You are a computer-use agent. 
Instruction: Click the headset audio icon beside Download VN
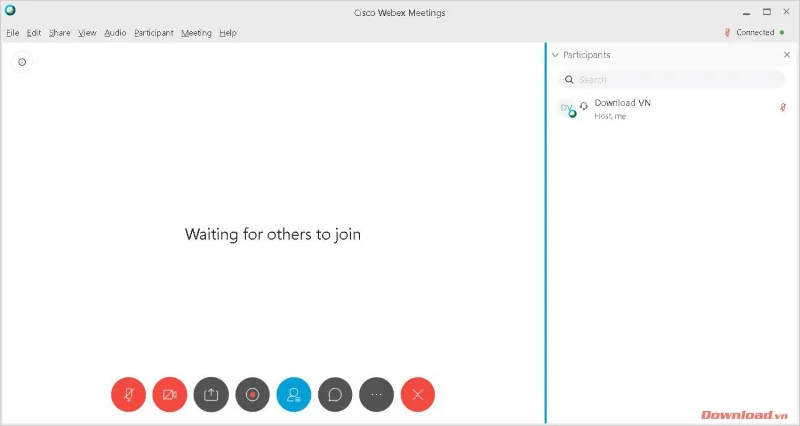[584, 106]
